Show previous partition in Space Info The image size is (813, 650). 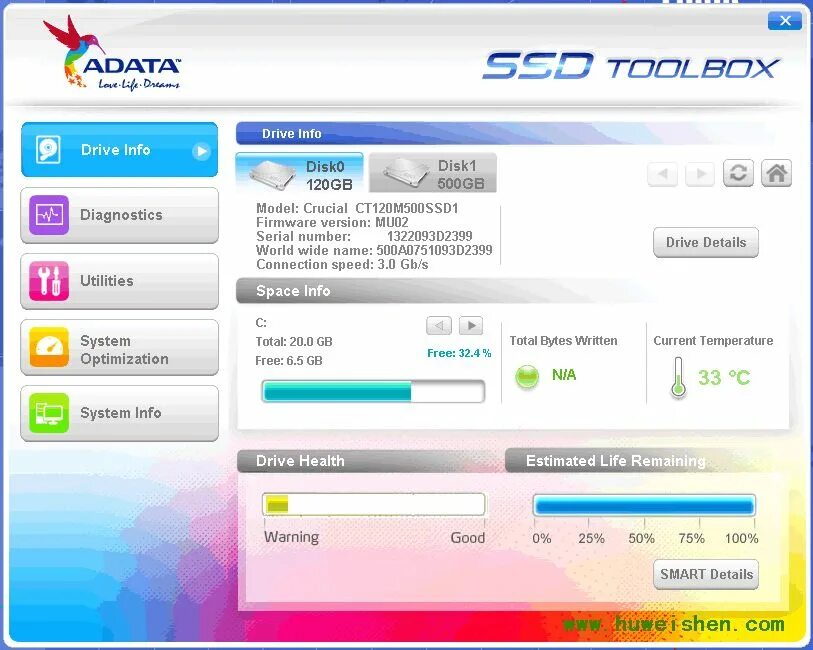pyautogui.click(x=439, y=326)
